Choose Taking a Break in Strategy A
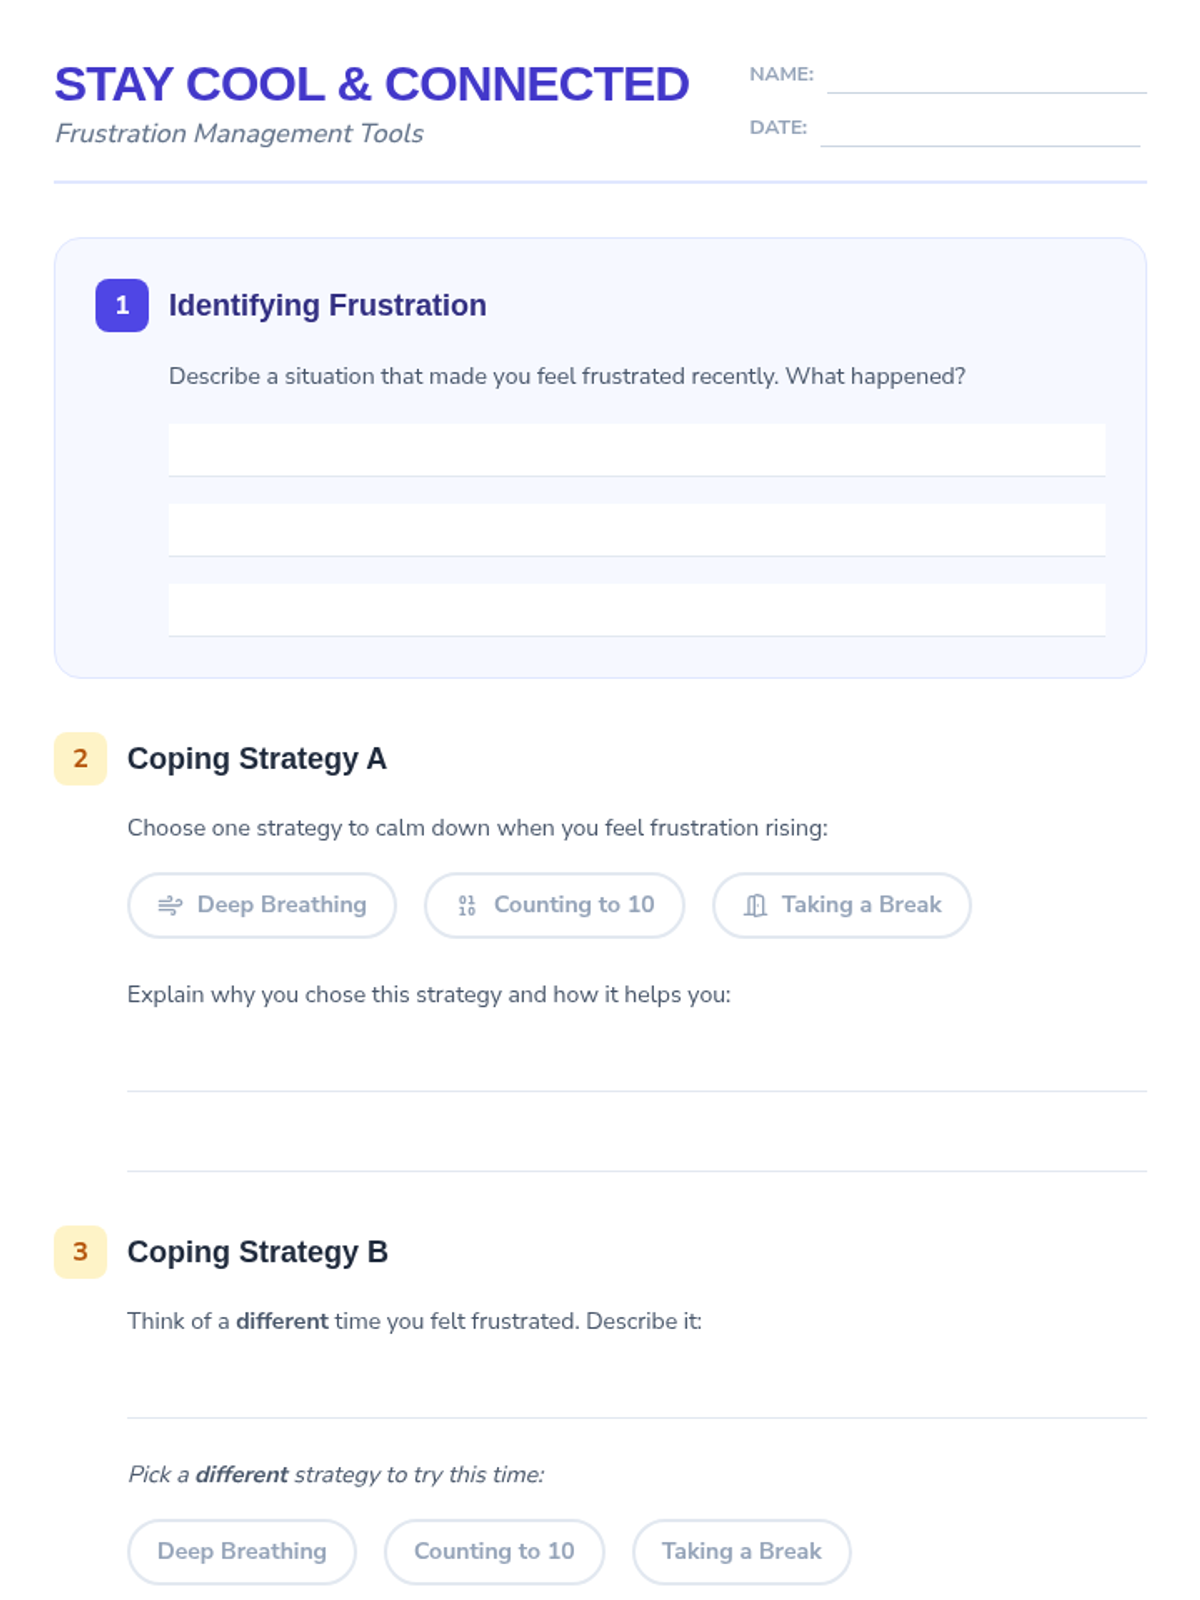Screen dimensions: 1200x1600 click(842, 905)
